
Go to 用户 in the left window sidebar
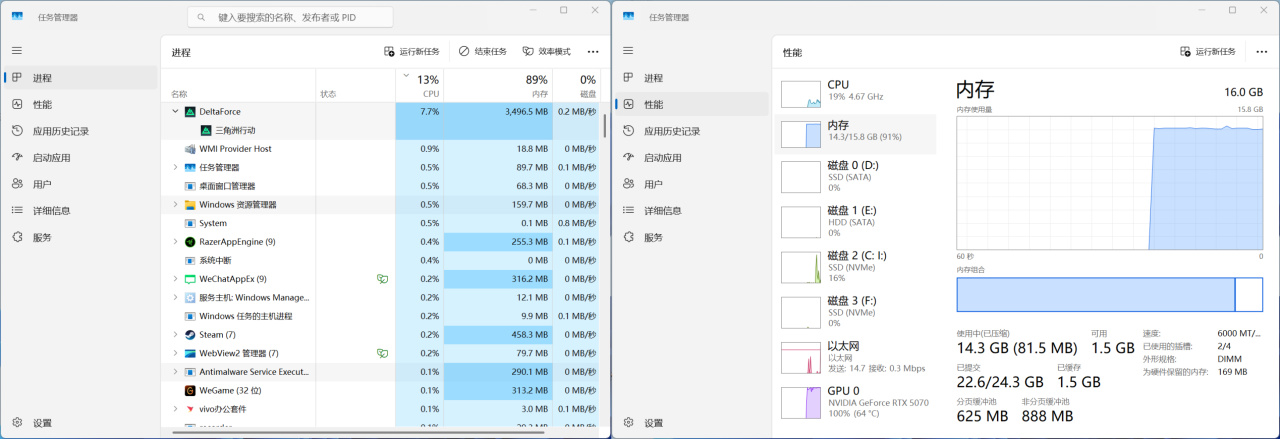pyautogui.click(x=80, y=184)
